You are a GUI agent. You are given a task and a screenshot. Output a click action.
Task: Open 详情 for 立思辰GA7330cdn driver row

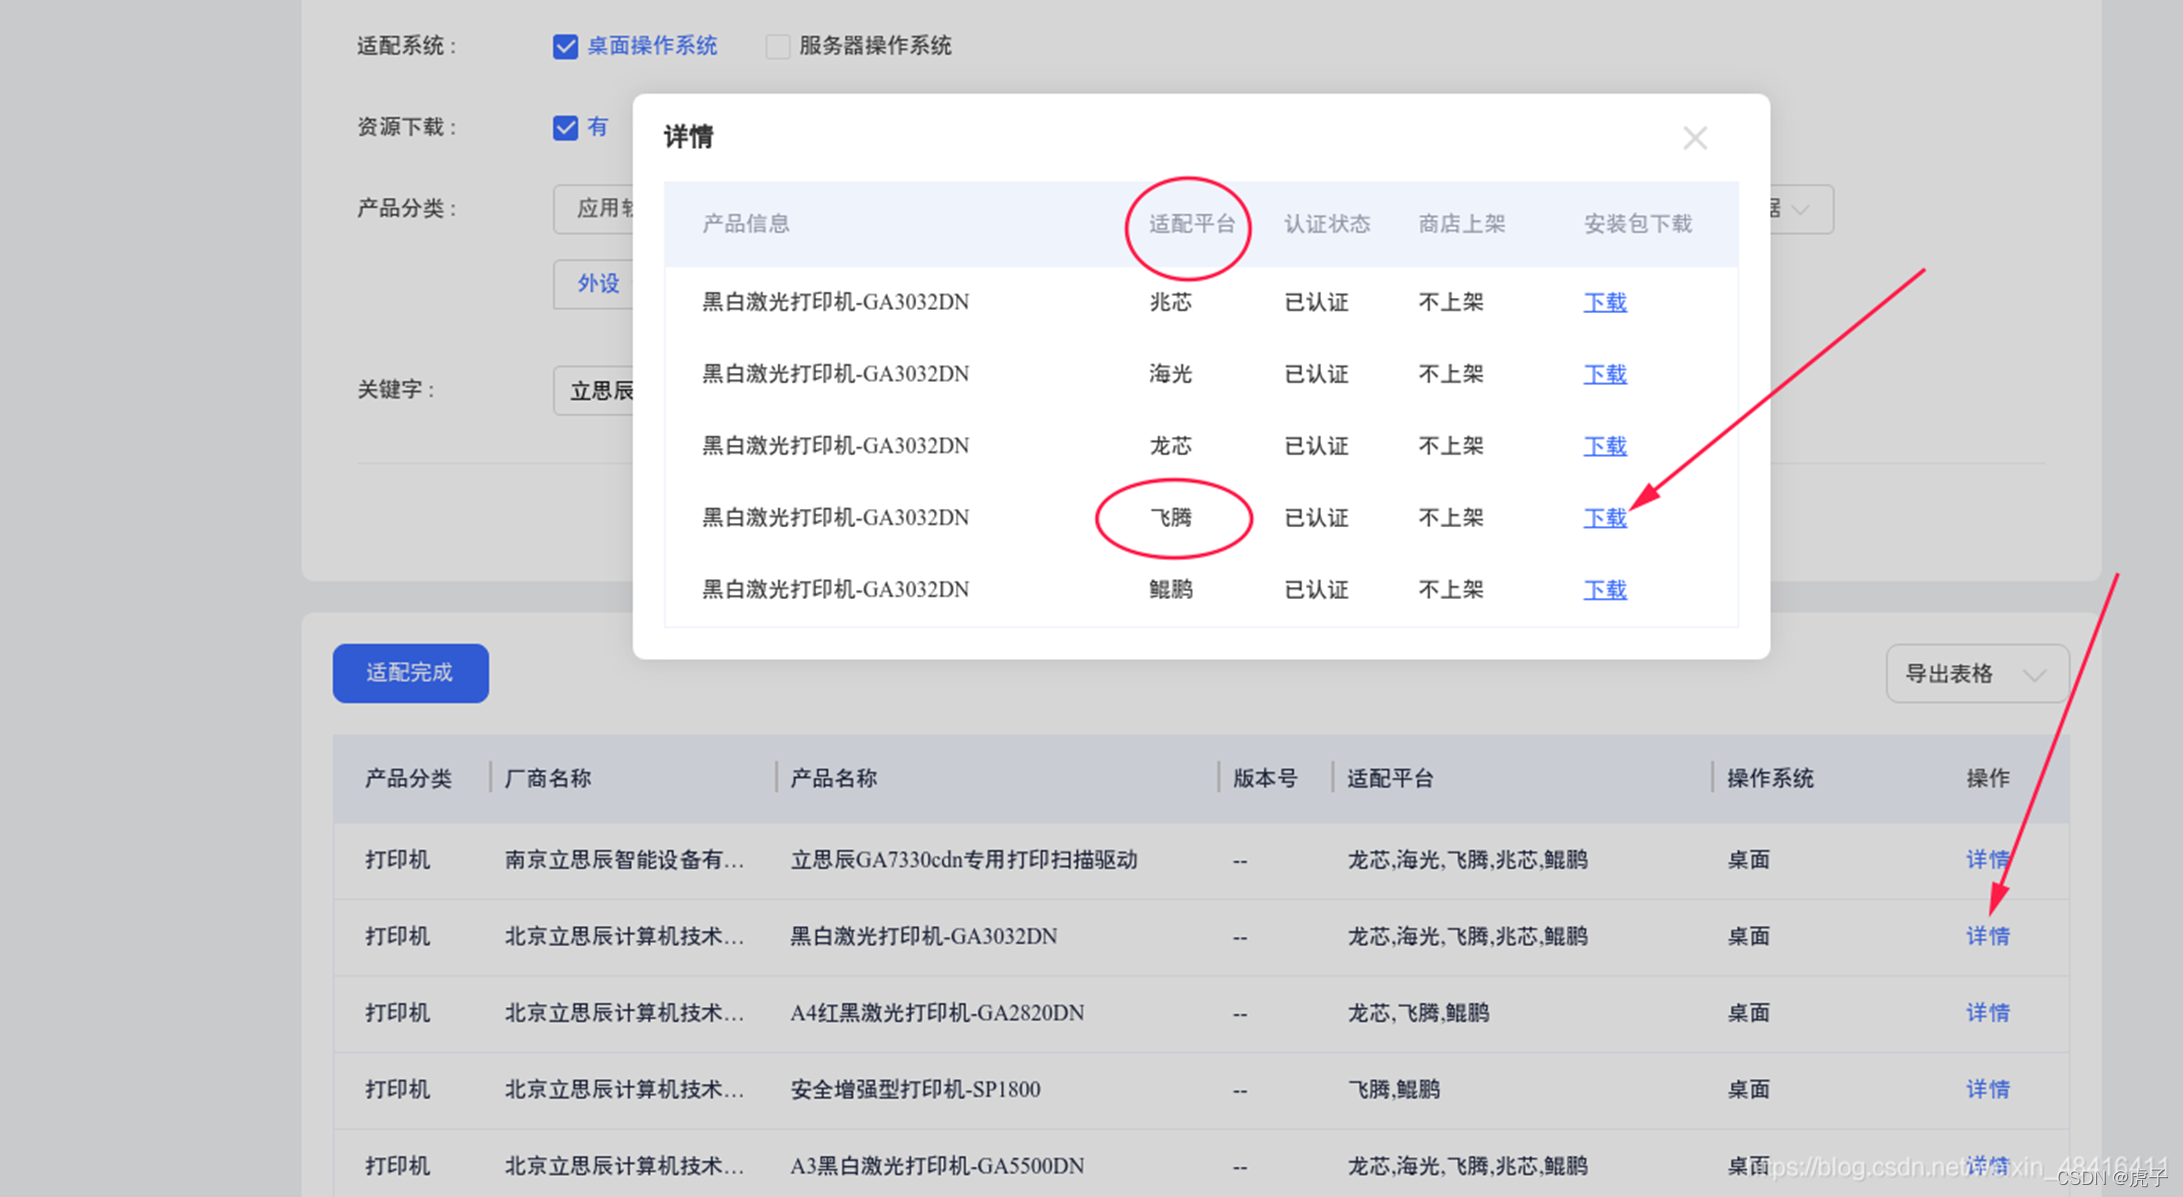click(1986, 860)
